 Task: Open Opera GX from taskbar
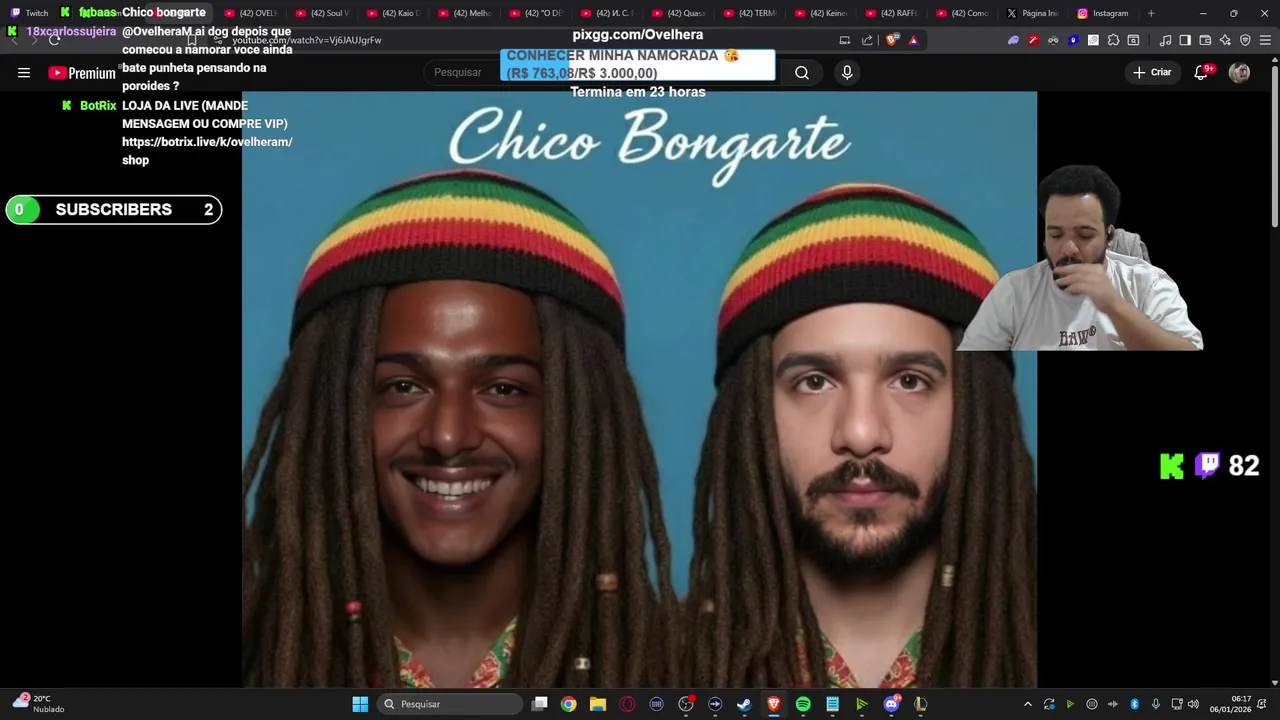627,704
